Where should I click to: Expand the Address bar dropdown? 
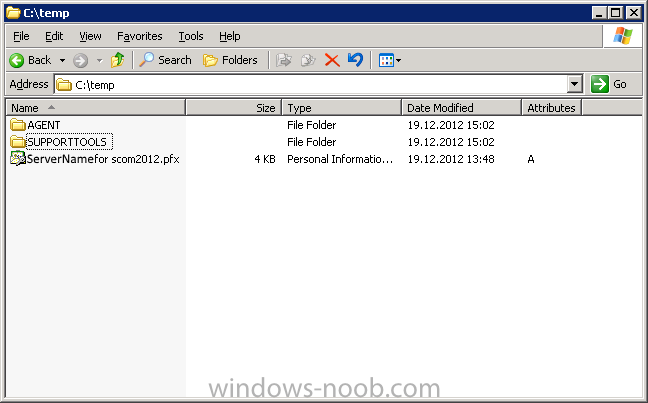574,84
